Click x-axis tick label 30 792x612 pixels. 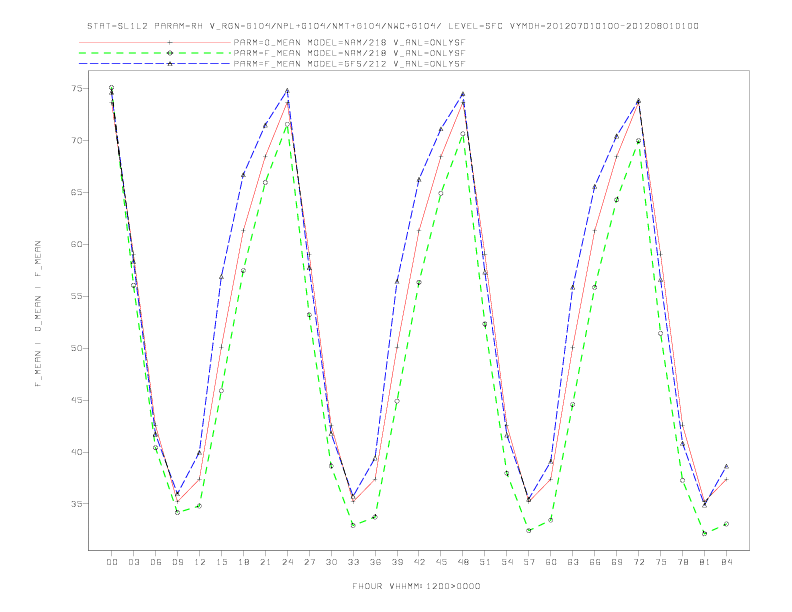(x=331, y=562)
